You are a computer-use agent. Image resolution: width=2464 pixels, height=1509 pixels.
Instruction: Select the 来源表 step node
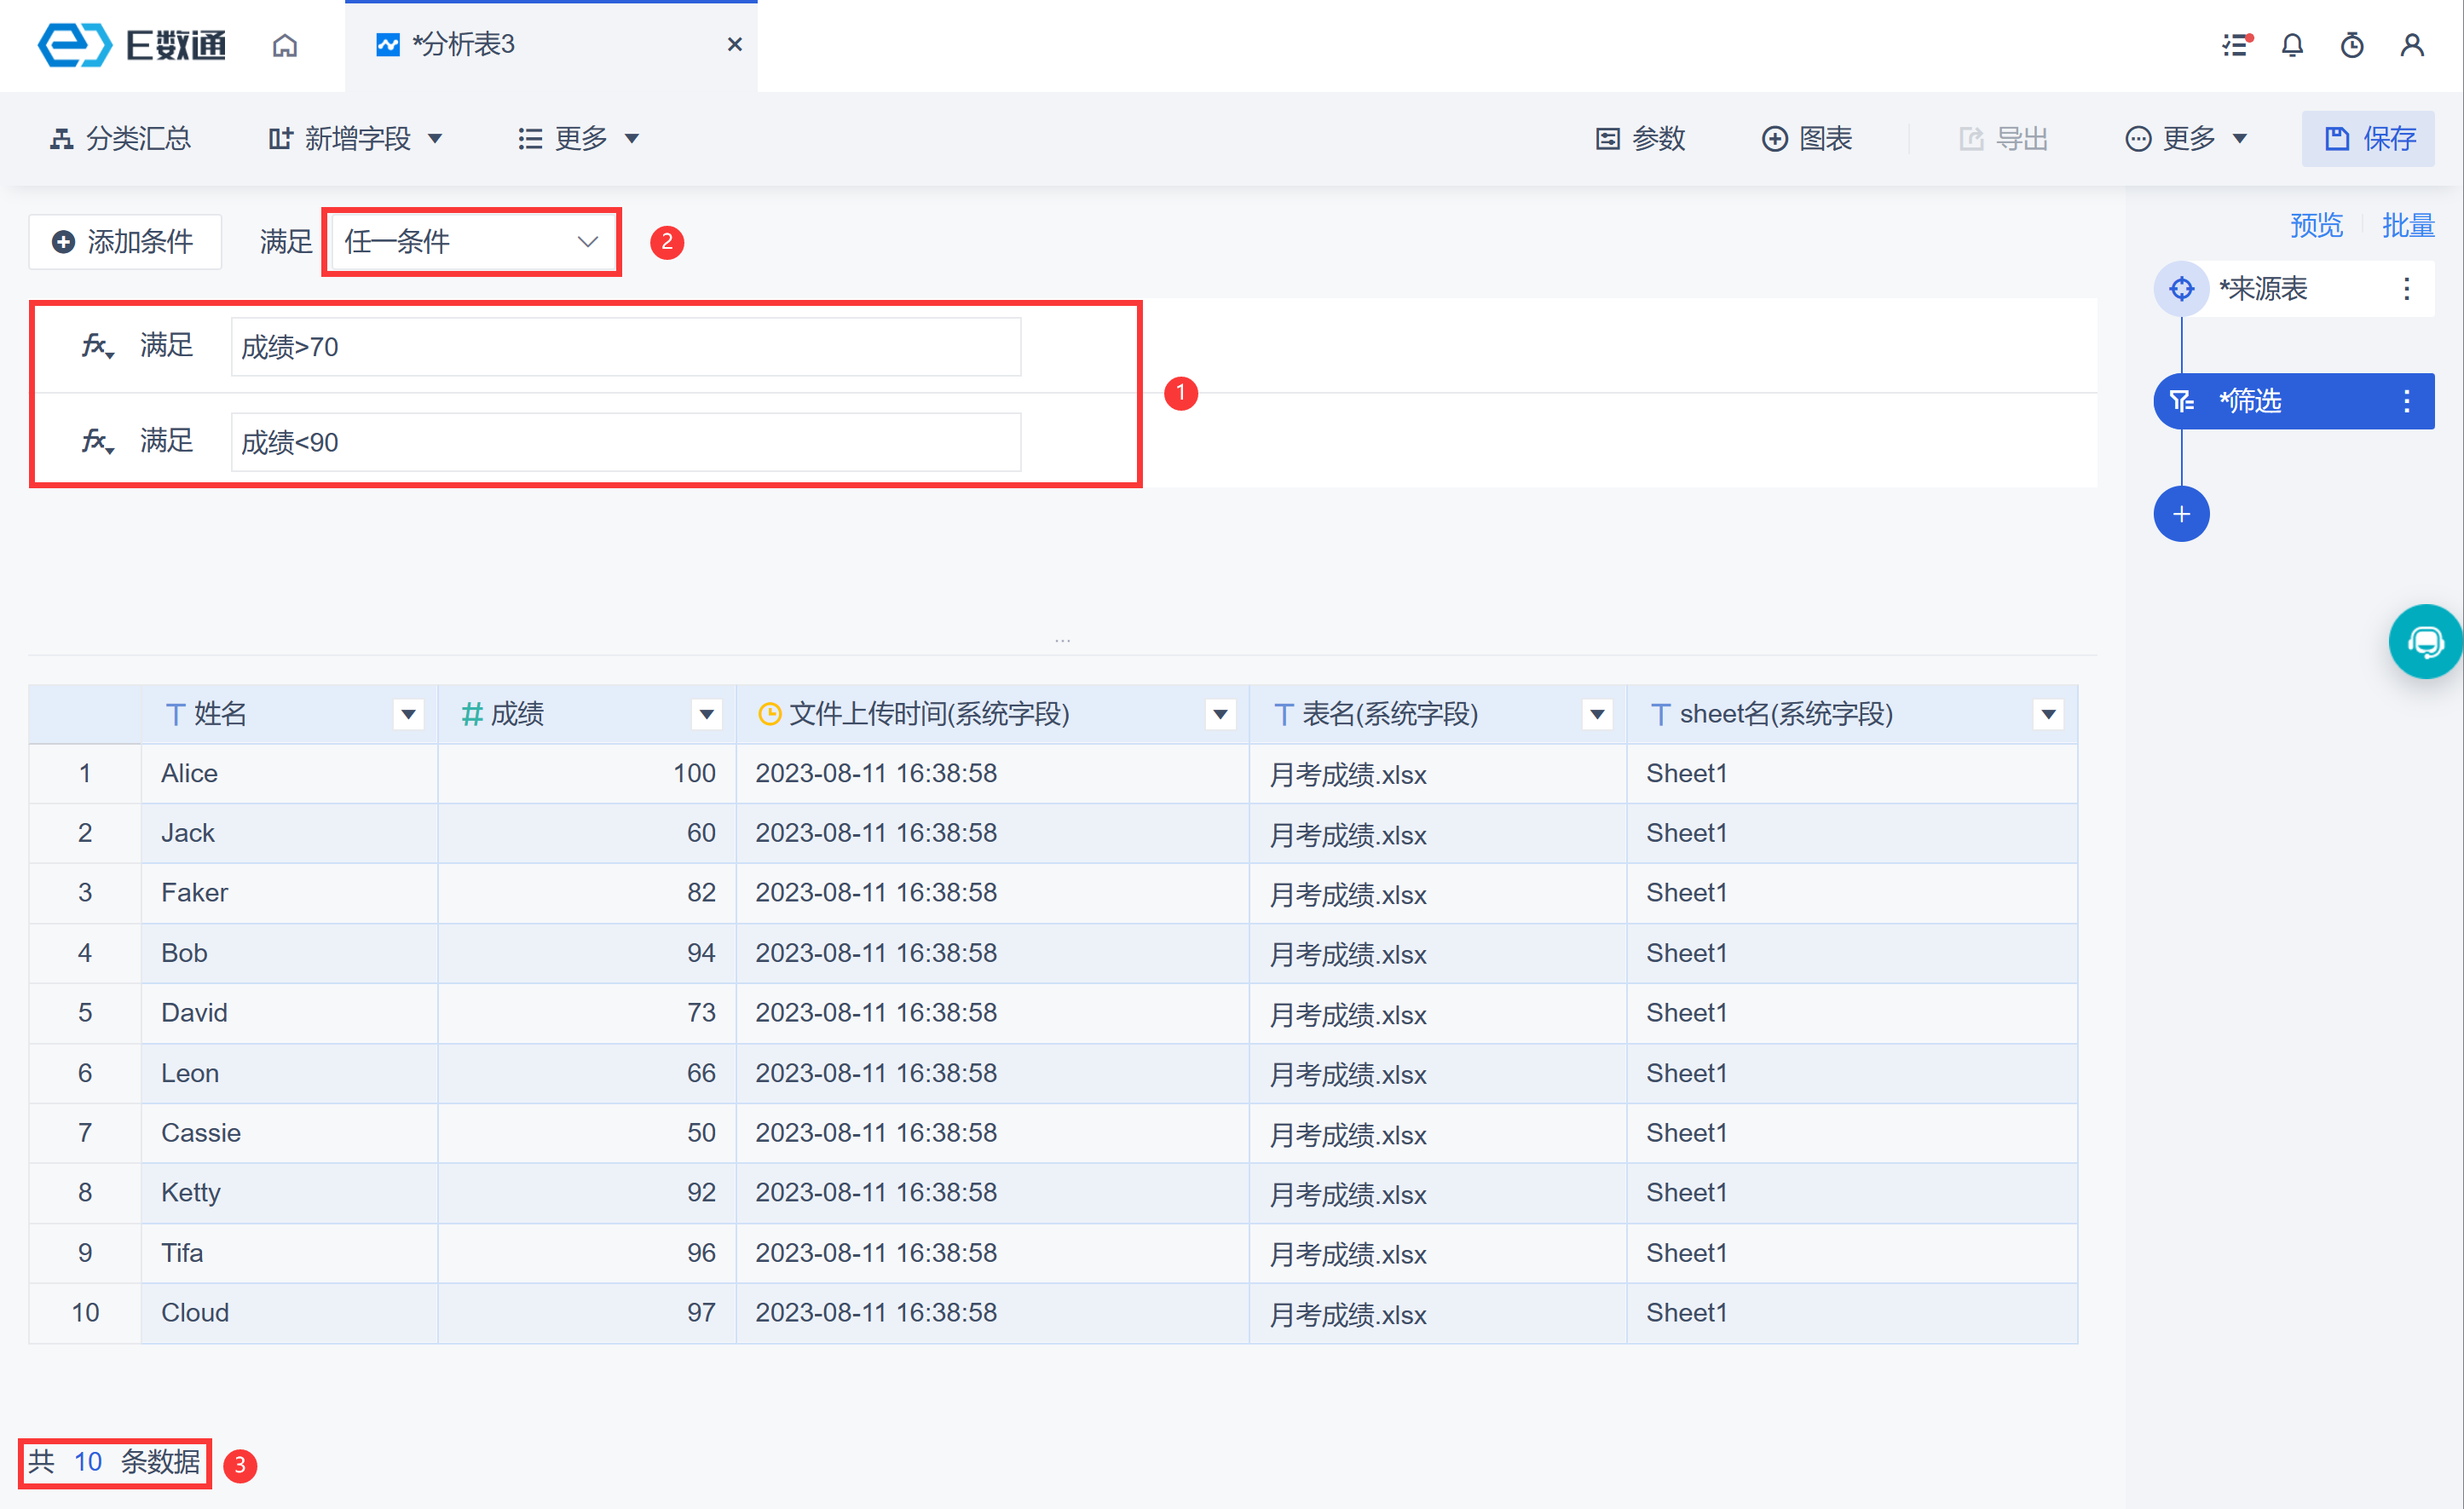(2262, 289)
